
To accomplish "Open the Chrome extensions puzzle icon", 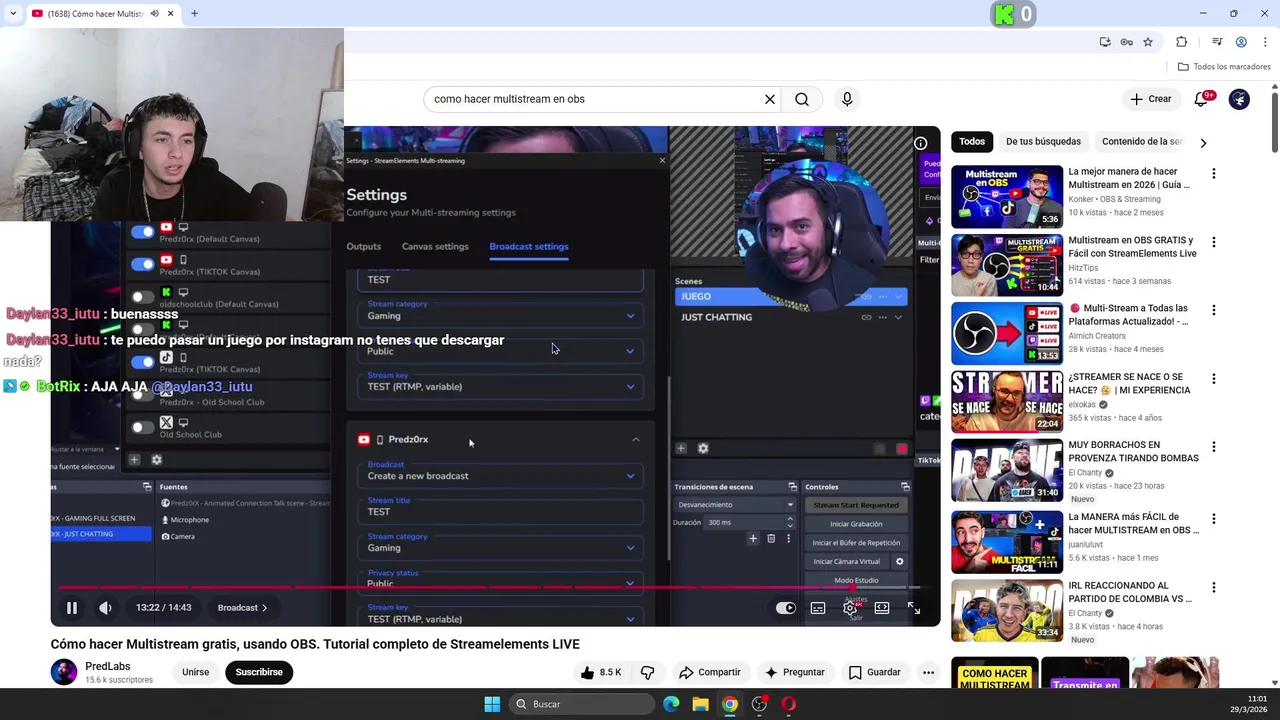I will (x=1182, y=42).
